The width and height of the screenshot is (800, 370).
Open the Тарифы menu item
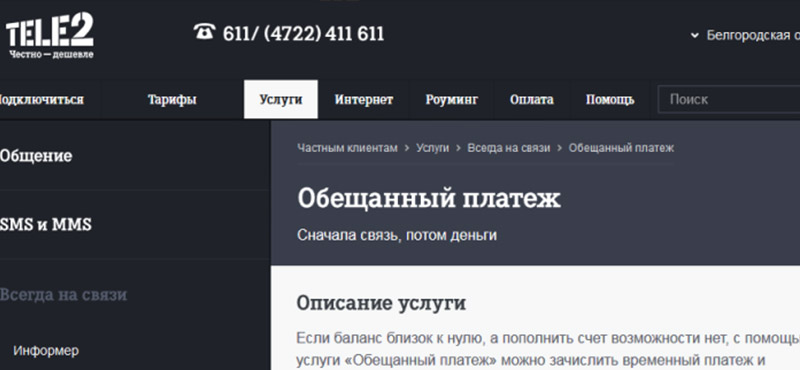point(172,100)
